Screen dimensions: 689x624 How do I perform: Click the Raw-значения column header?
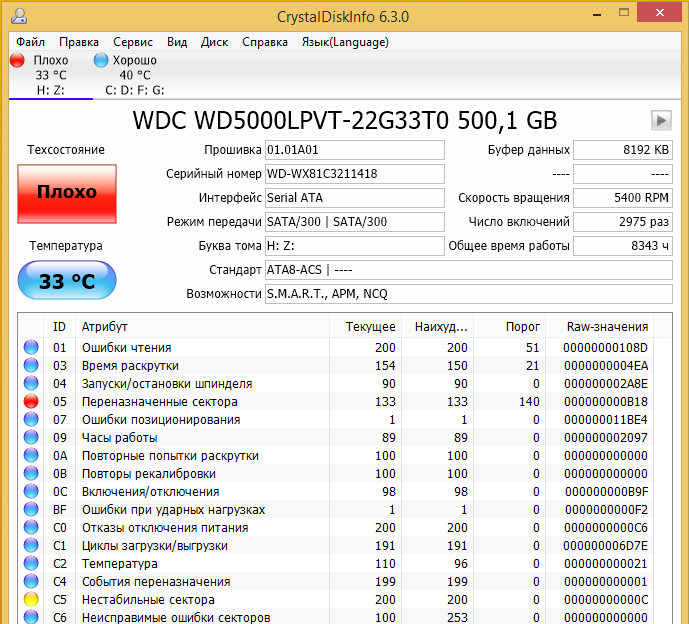pos(600,327)
